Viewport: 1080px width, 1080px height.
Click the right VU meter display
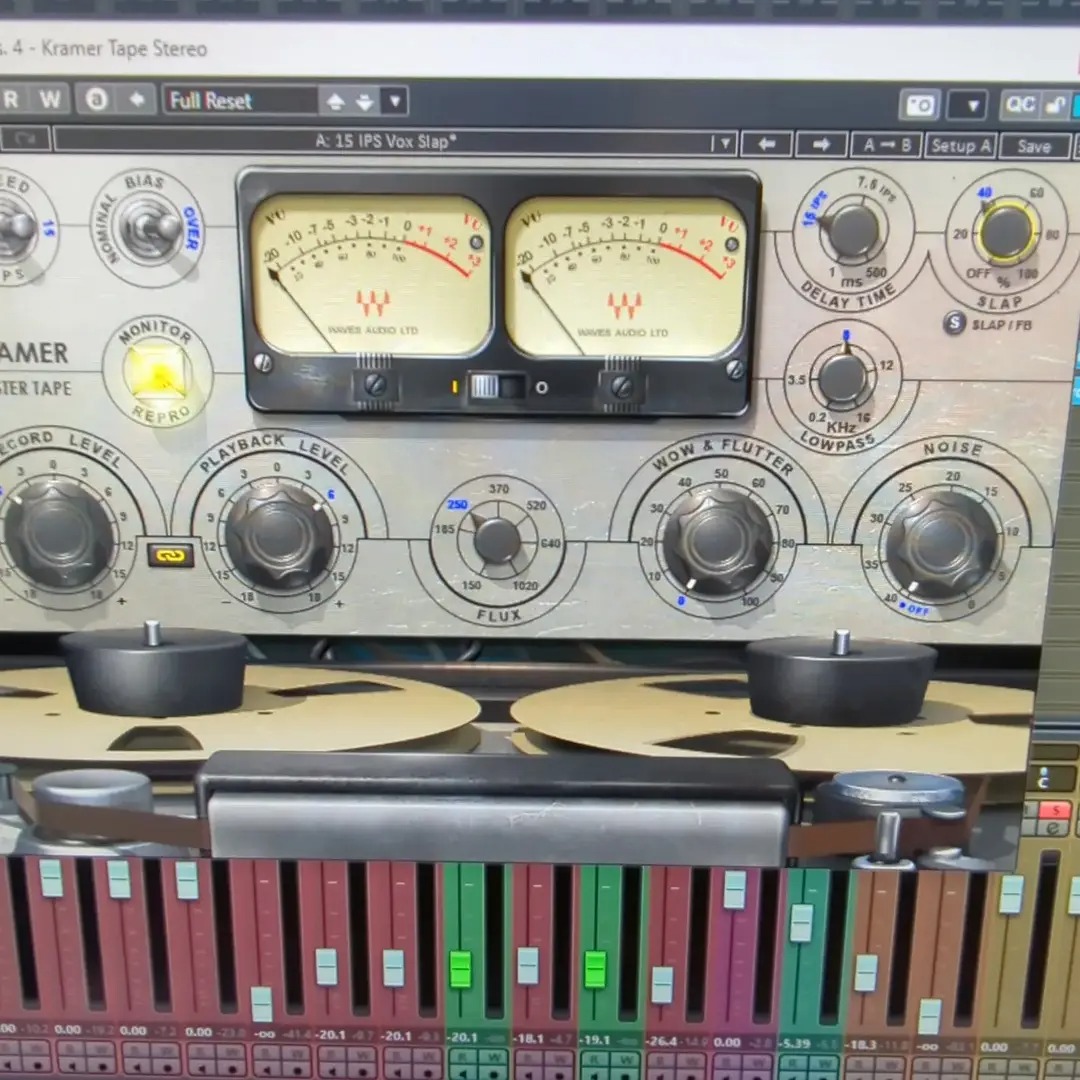624,278
